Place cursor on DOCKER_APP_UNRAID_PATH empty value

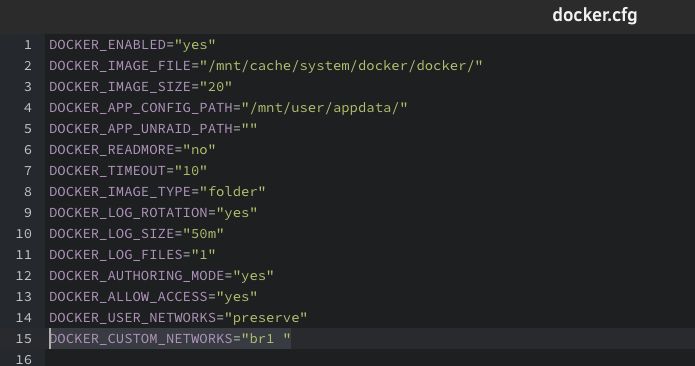(250, 128)
